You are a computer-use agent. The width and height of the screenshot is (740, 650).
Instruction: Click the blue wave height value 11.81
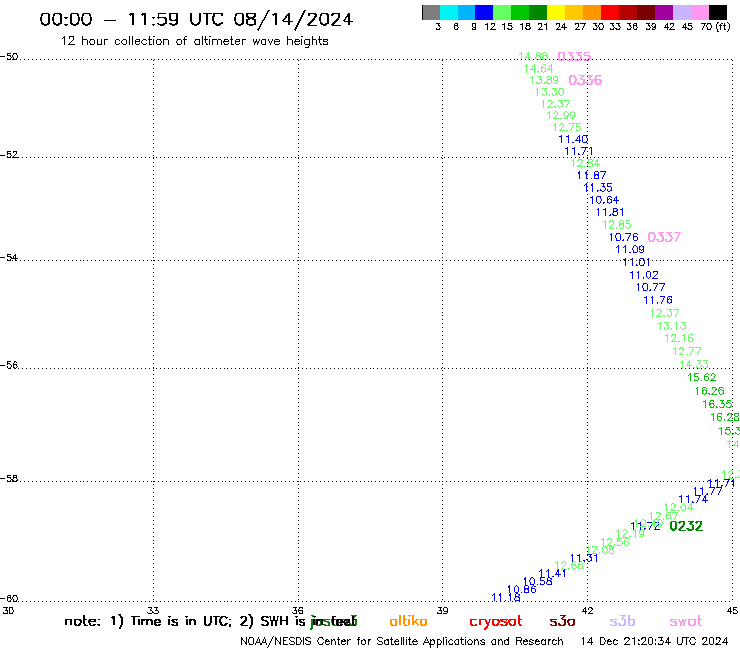610,212
